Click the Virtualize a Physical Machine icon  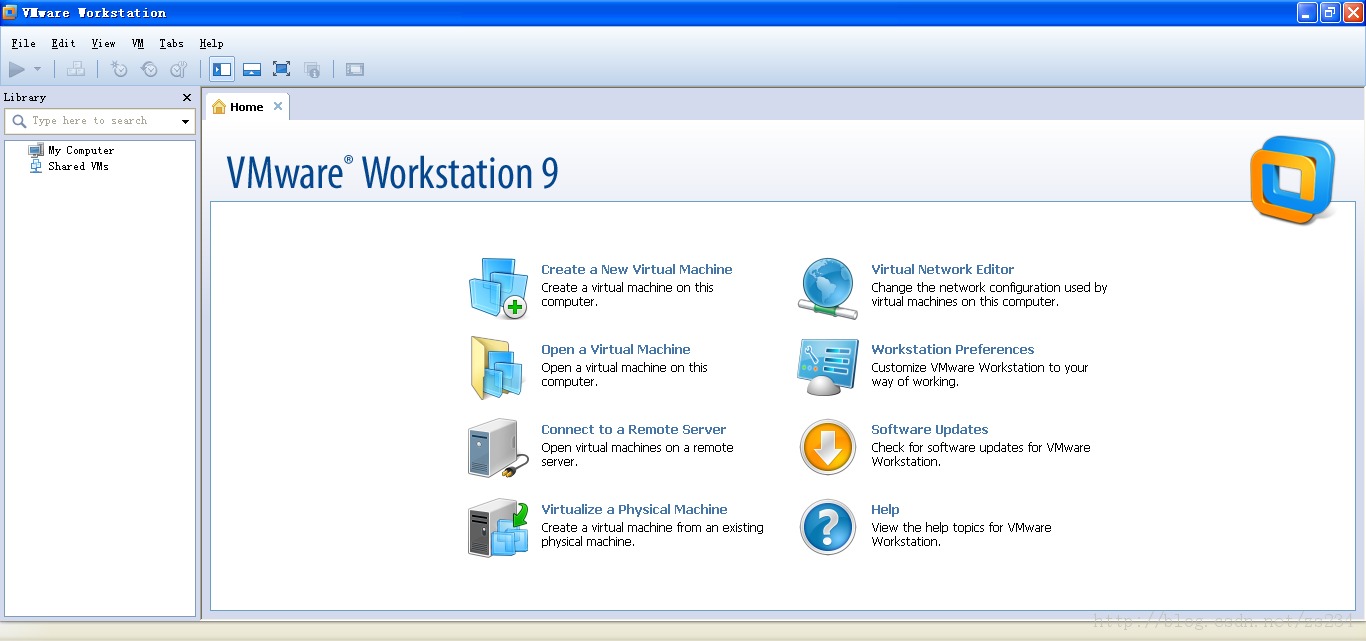point(498,528)
